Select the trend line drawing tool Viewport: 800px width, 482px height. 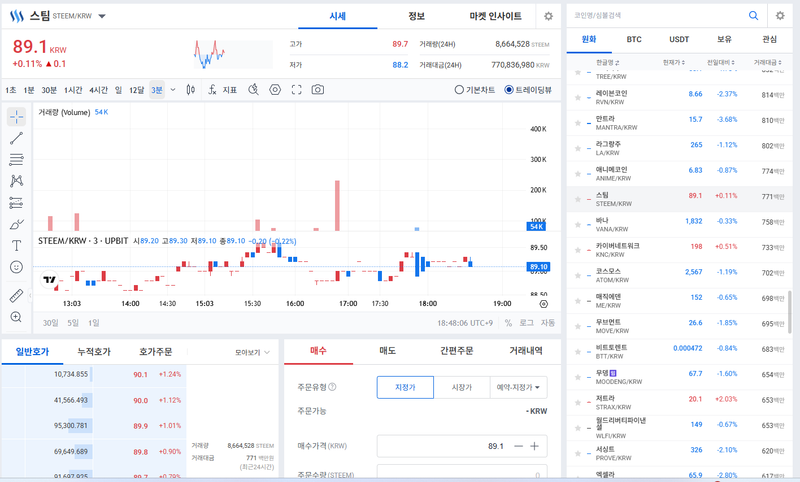coord(16,138)
